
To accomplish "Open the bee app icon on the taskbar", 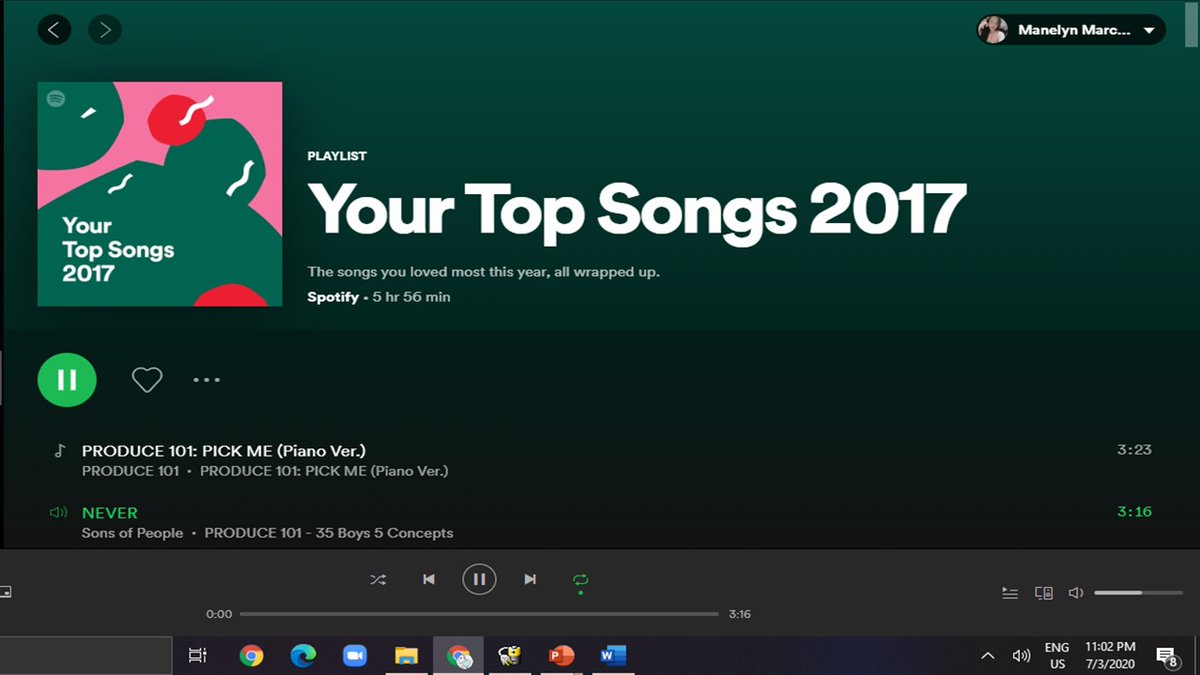I will coord(510,656).
